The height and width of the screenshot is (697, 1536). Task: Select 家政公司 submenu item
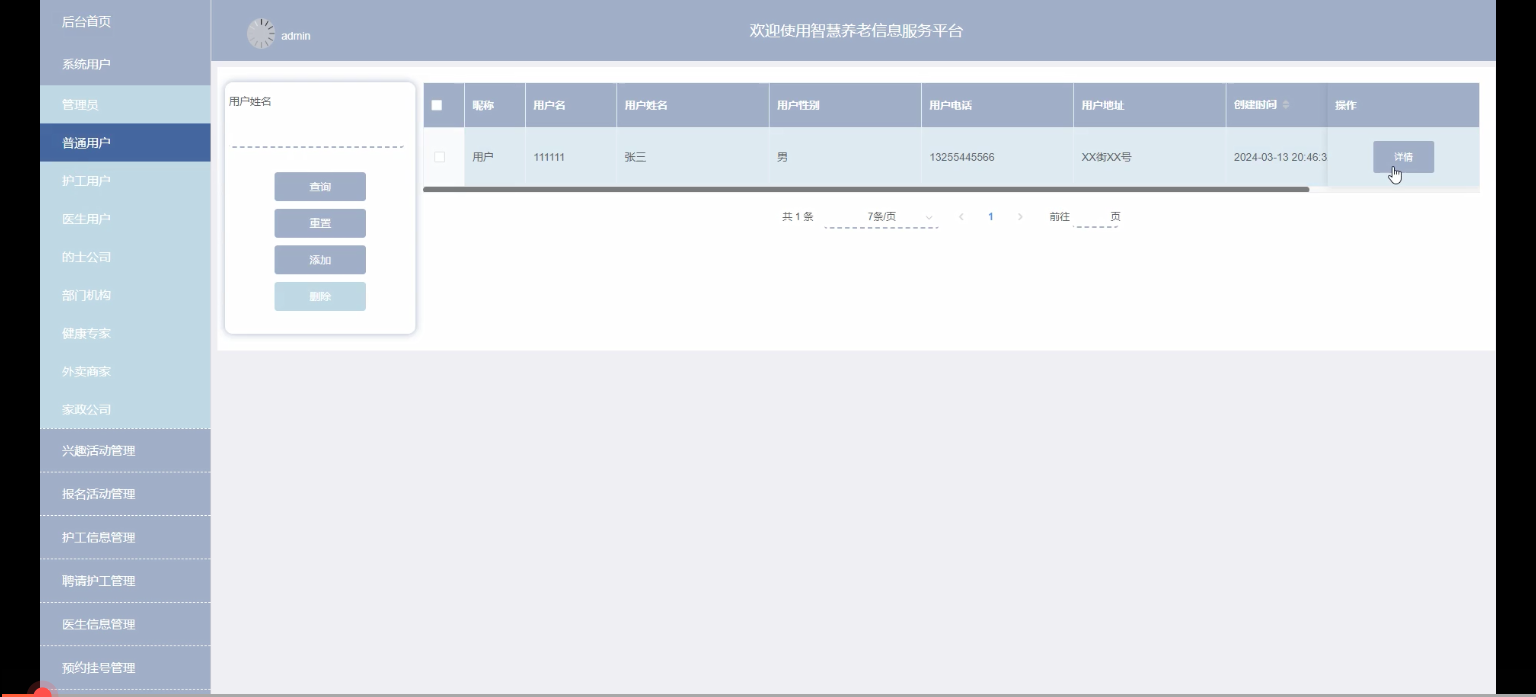(125, 409)
